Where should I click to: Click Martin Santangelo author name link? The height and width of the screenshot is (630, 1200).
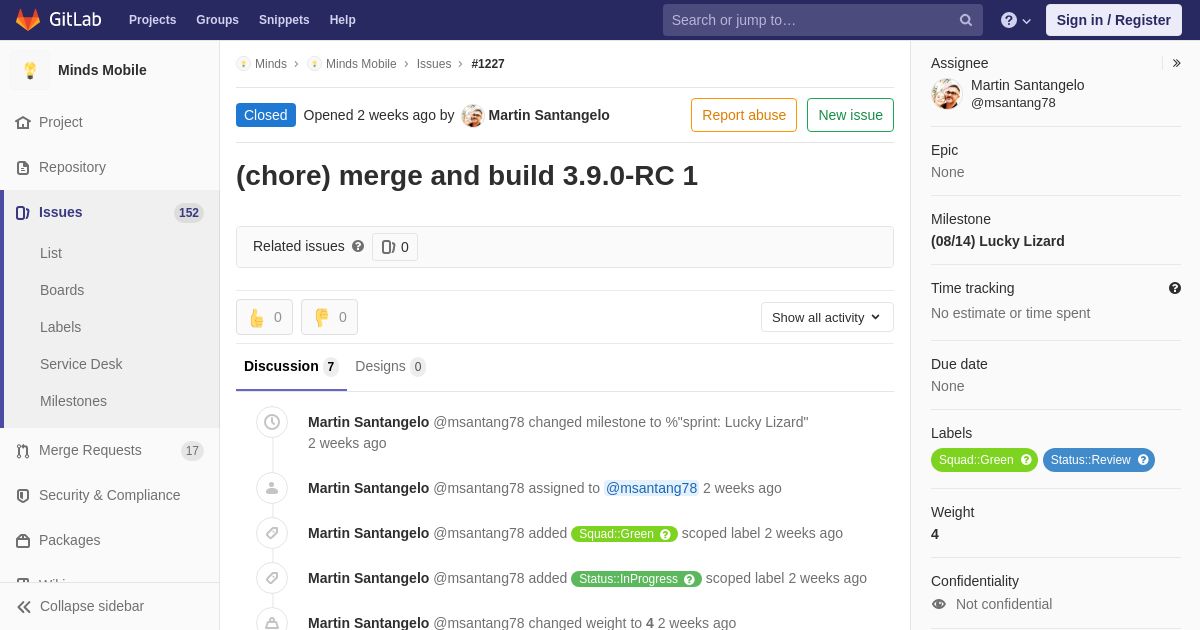click(549, 115)
